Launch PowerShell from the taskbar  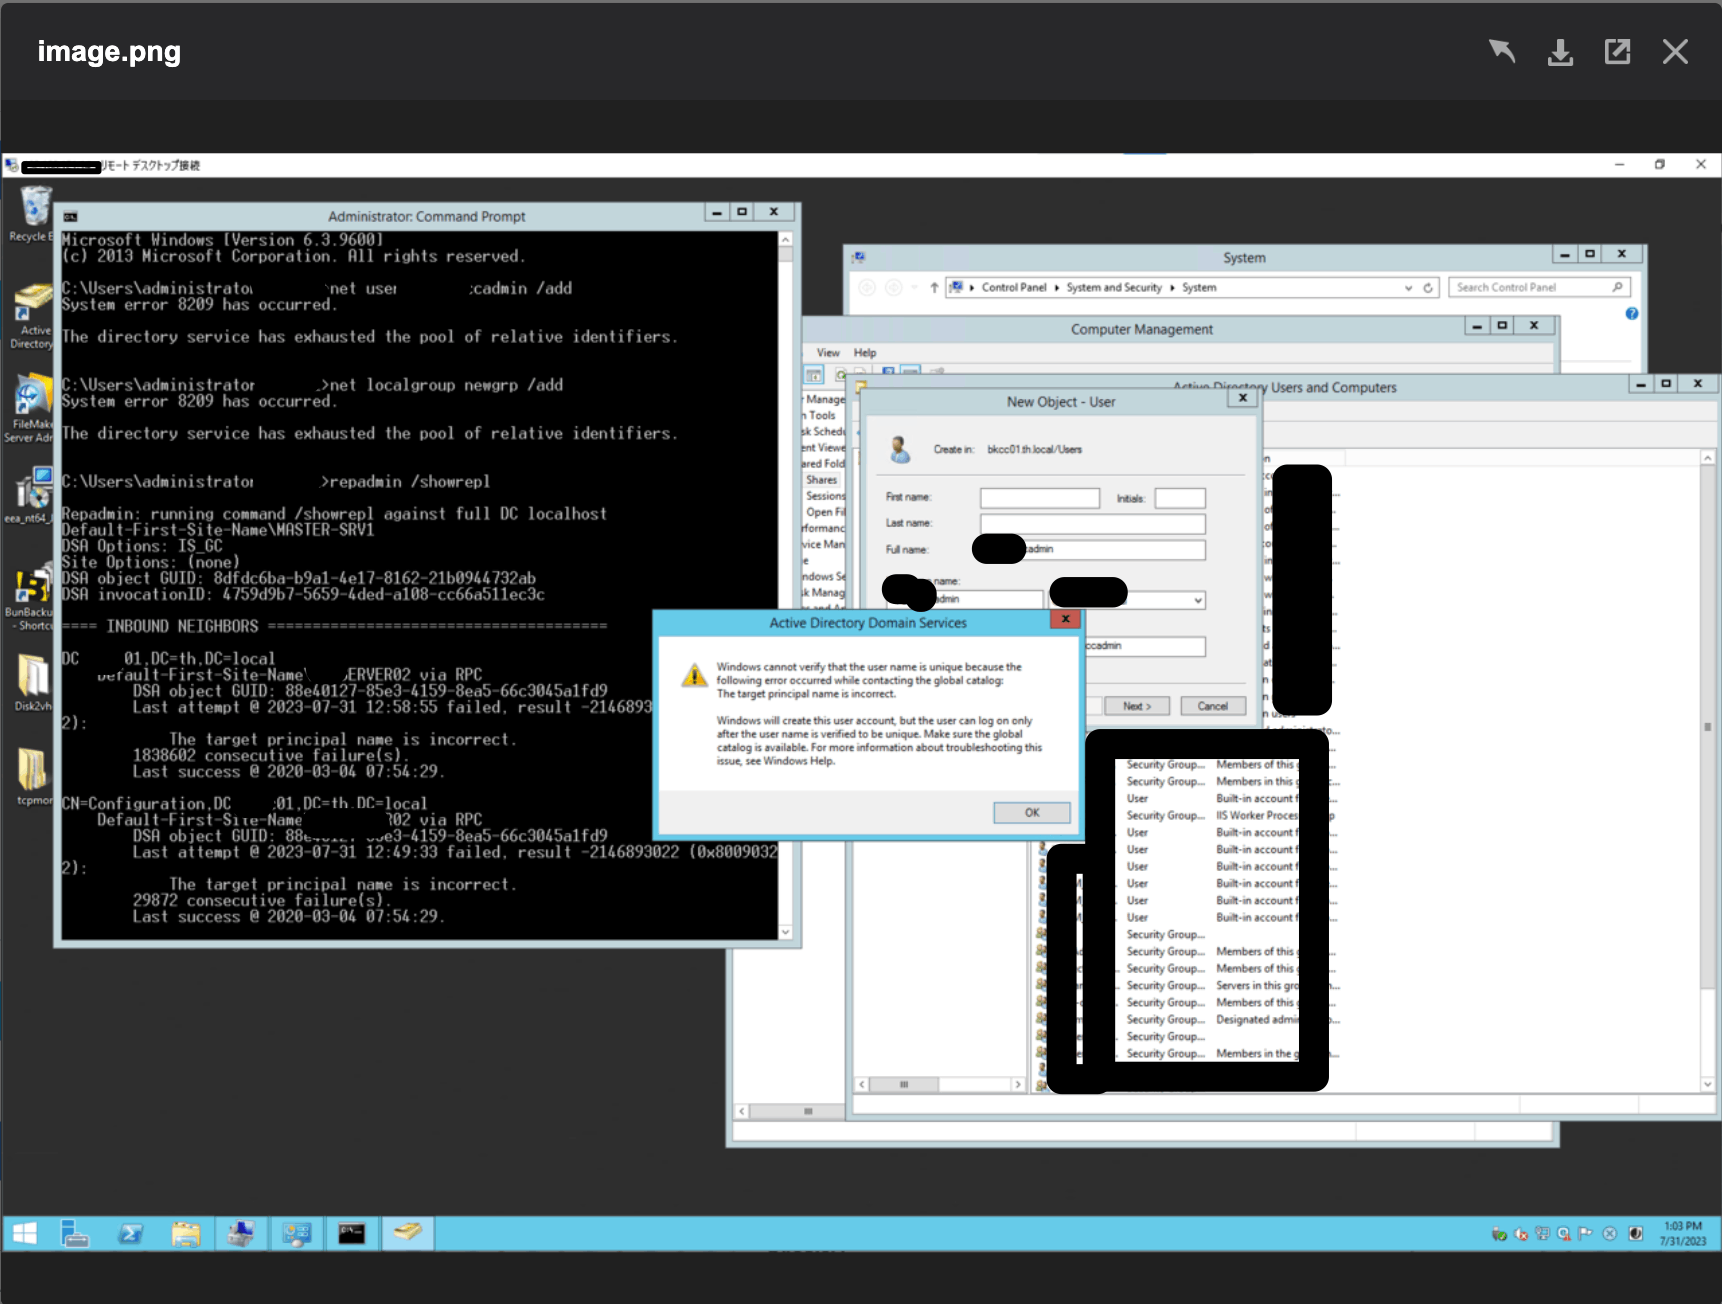130,1234
